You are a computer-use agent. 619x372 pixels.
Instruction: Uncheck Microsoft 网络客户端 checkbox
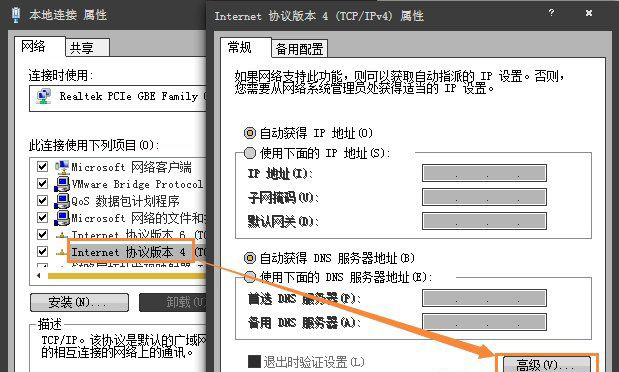(42, 167)
